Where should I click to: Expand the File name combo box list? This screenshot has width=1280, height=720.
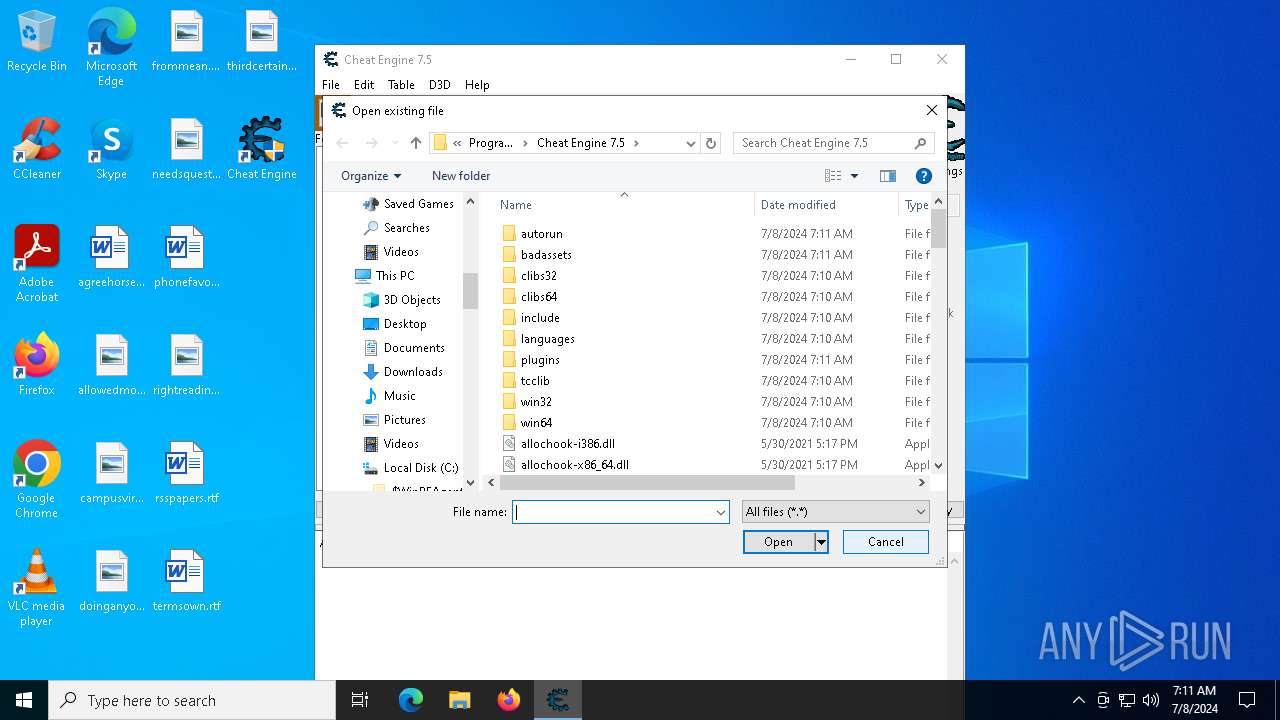720,512
